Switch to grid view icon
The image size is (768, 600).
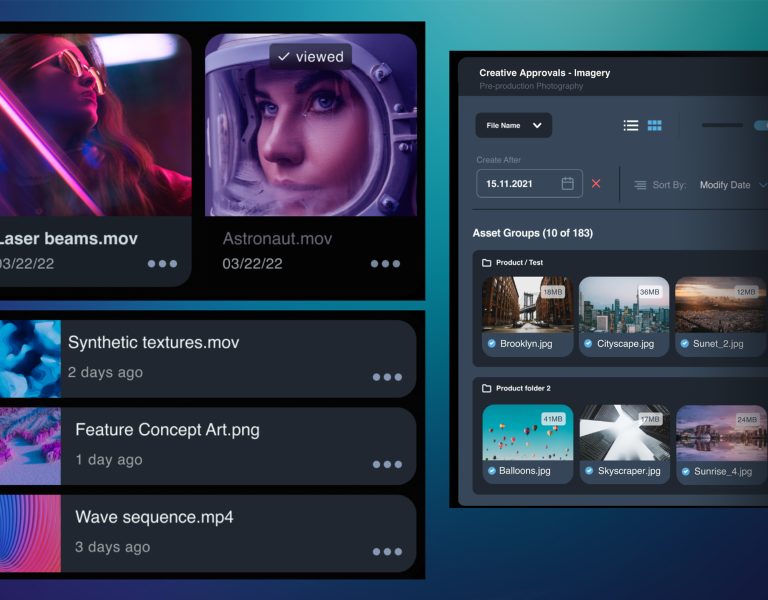pyautogui.click(x=655, y=126)
